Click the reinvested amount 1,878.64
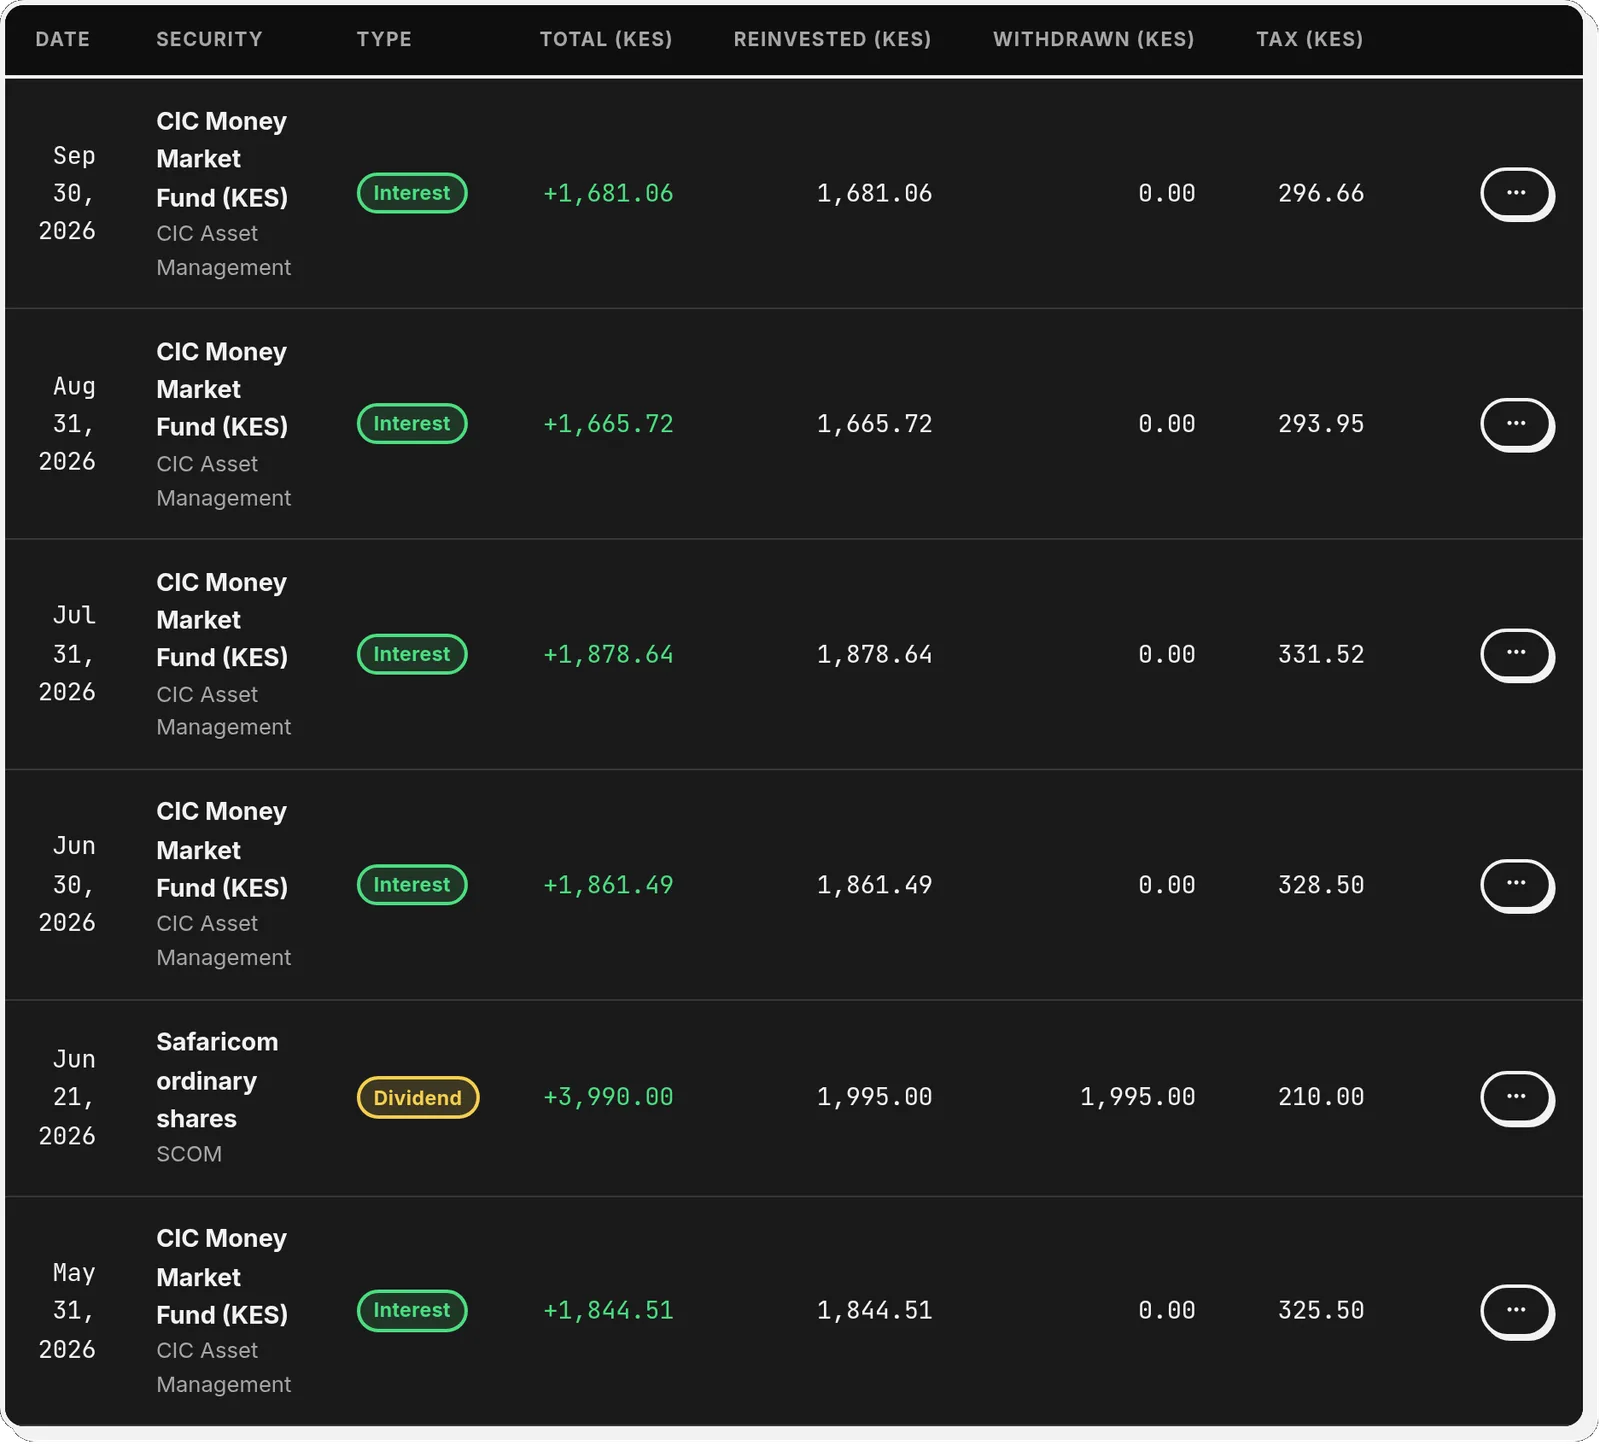 coord(875,654)
